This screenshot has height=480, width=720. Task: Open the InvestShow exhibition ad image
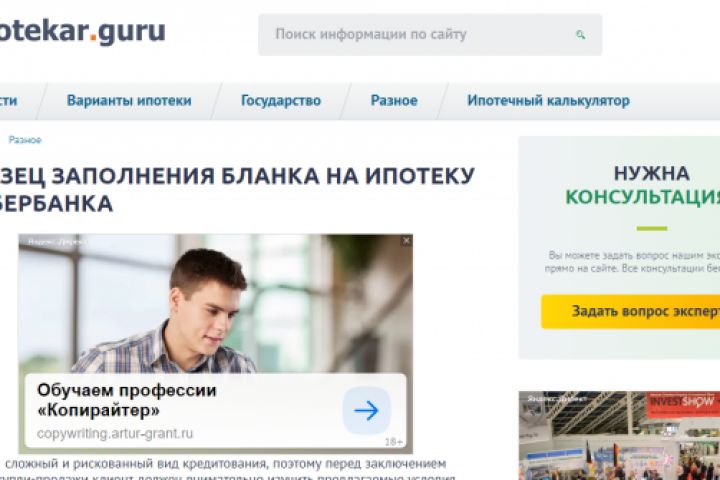[x=619, y=435]
